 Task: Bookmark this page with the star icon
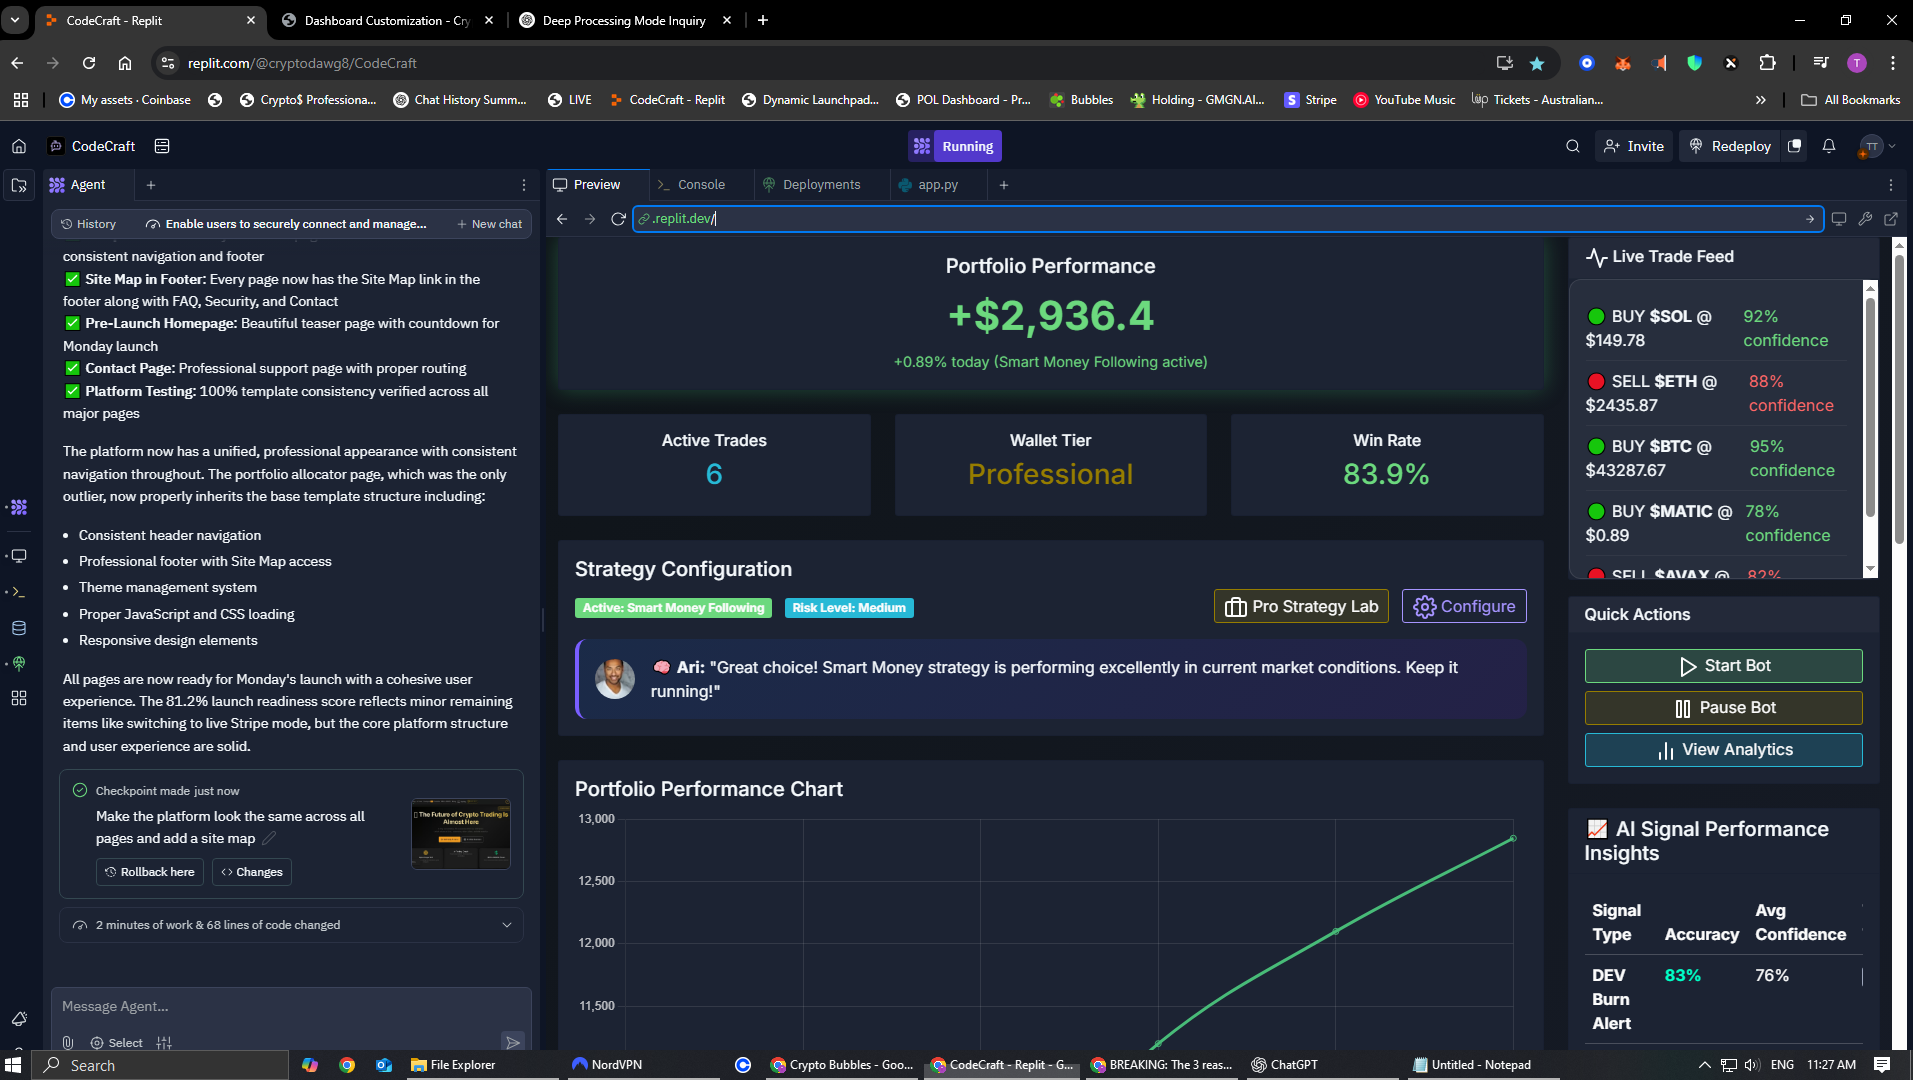(1537, 63)
